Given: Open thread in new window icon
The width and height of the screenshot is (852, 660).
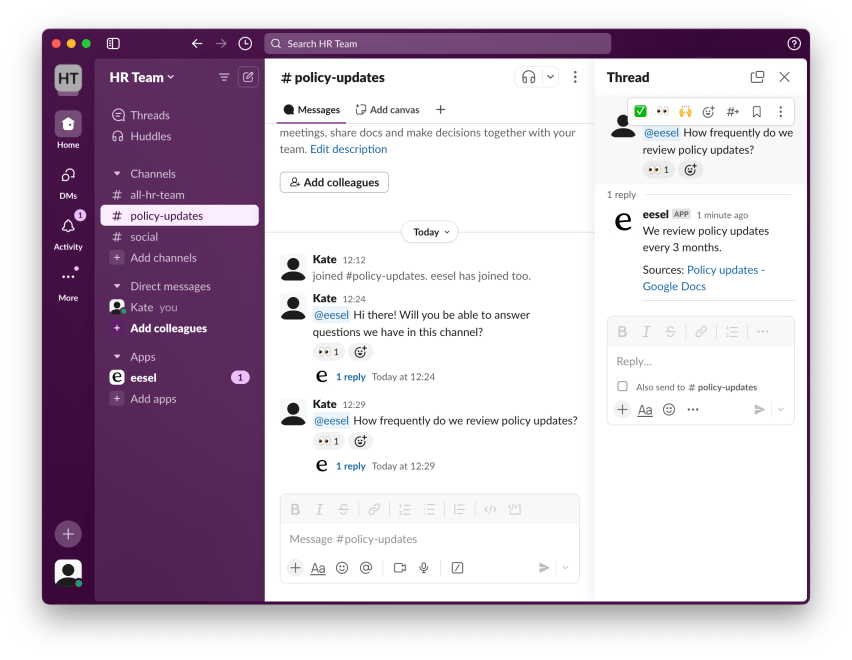Looking at the screenshot, I should click(x=757, y=77).
